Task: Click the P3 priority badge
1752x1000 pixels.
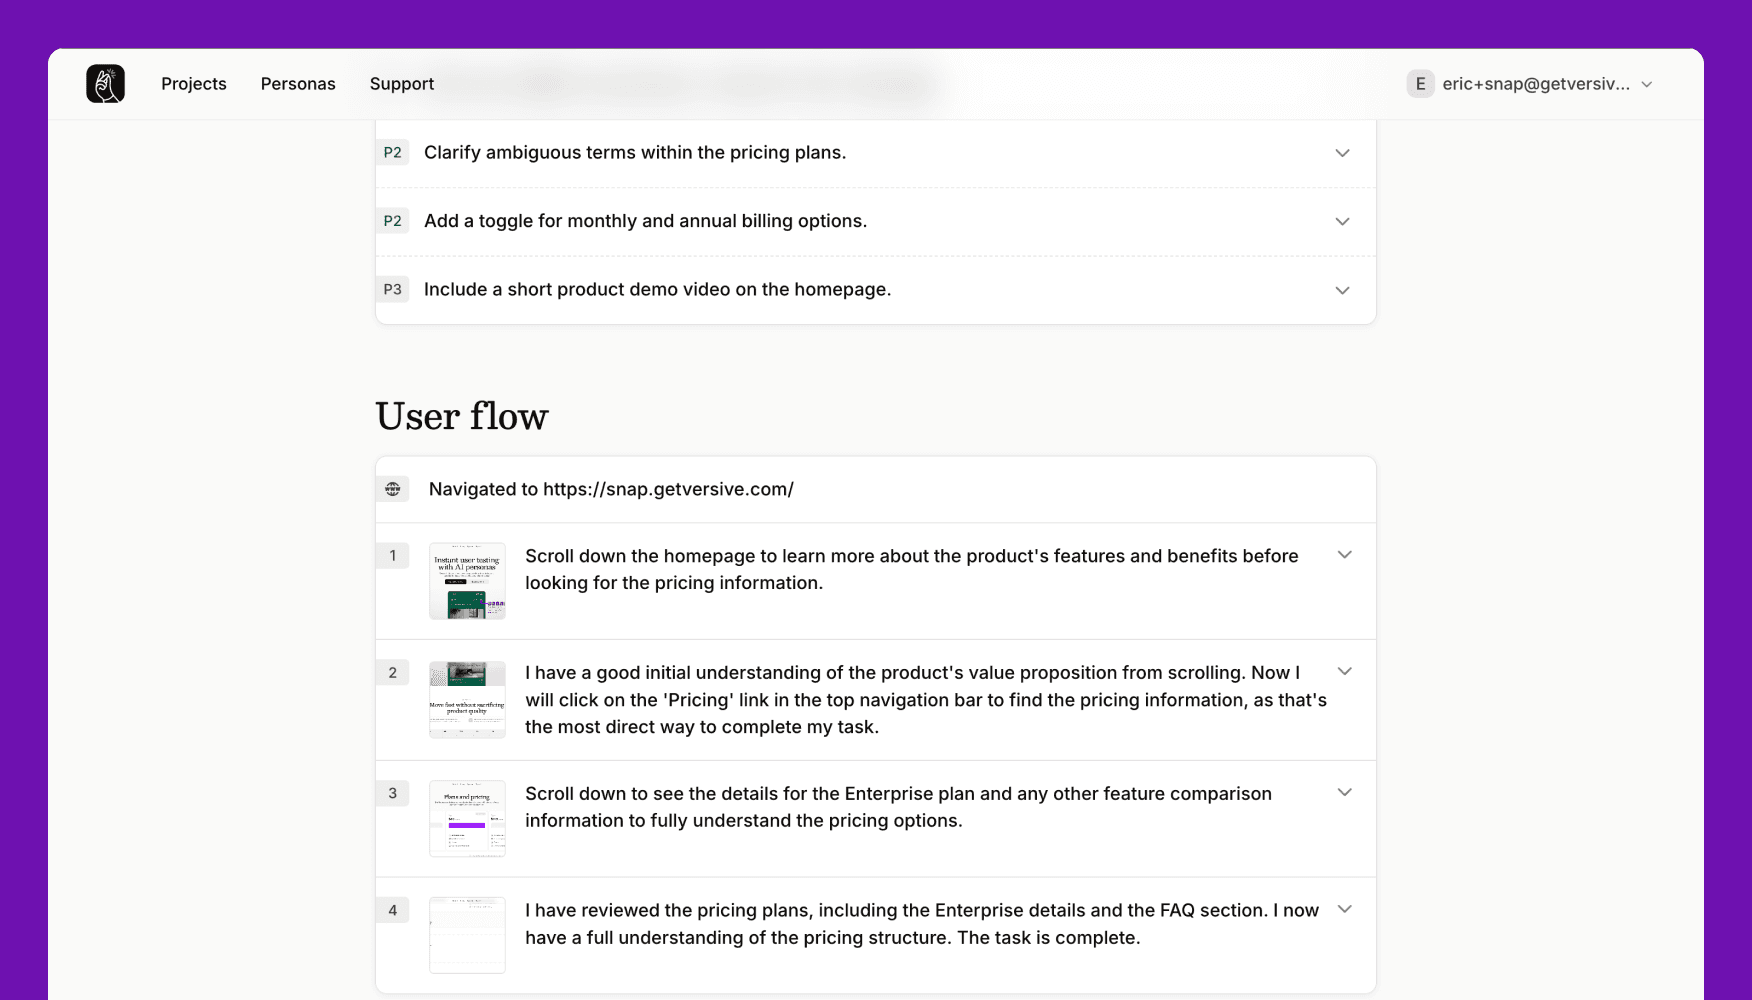Action: click(393, 289)
